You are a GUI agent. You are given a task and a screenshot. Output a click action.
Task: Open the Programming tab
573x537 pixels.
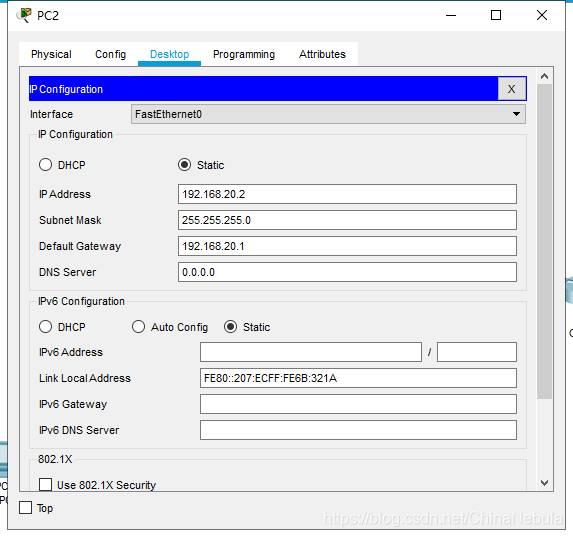tap(244, 54)
